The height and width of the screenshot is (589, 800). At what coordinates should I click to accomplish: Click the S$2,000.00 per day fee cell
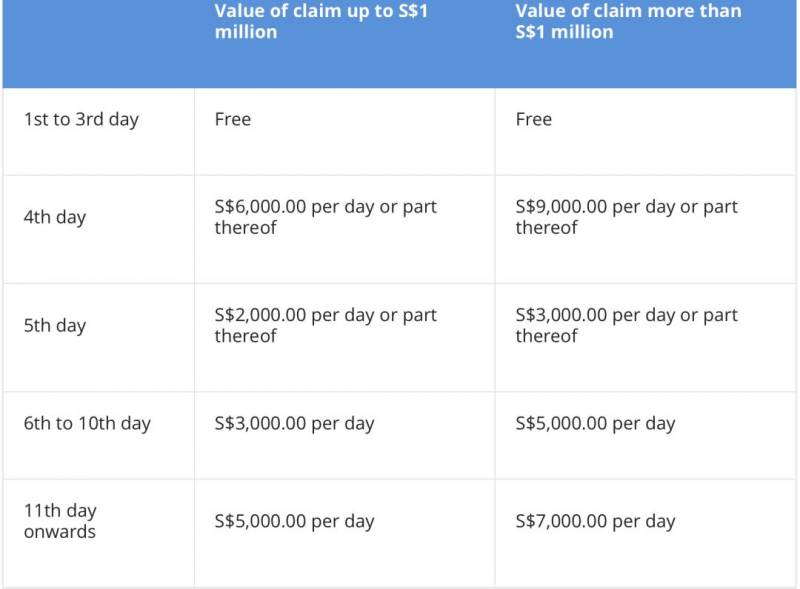coord(325,315)
